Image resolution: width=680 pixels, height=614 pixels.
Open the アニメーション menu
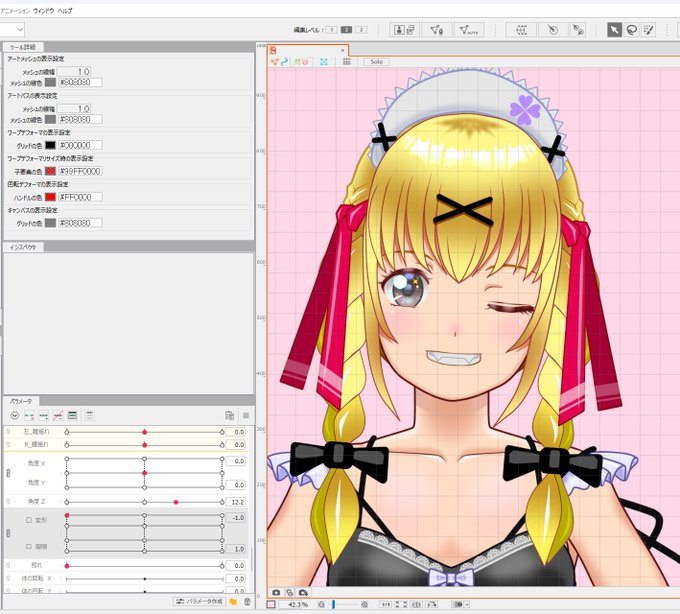click(x=15, y=11)
